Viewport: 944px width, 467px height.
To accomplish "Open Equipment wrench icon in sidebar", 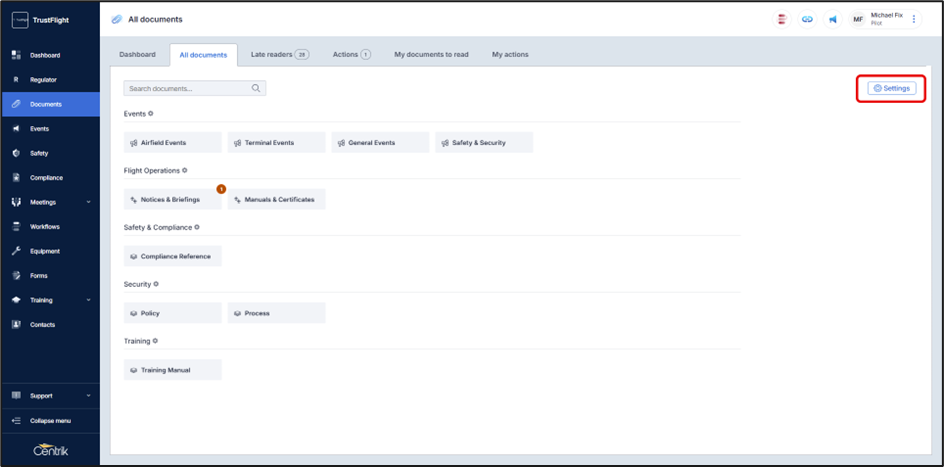I will click(x=17, y=251).
